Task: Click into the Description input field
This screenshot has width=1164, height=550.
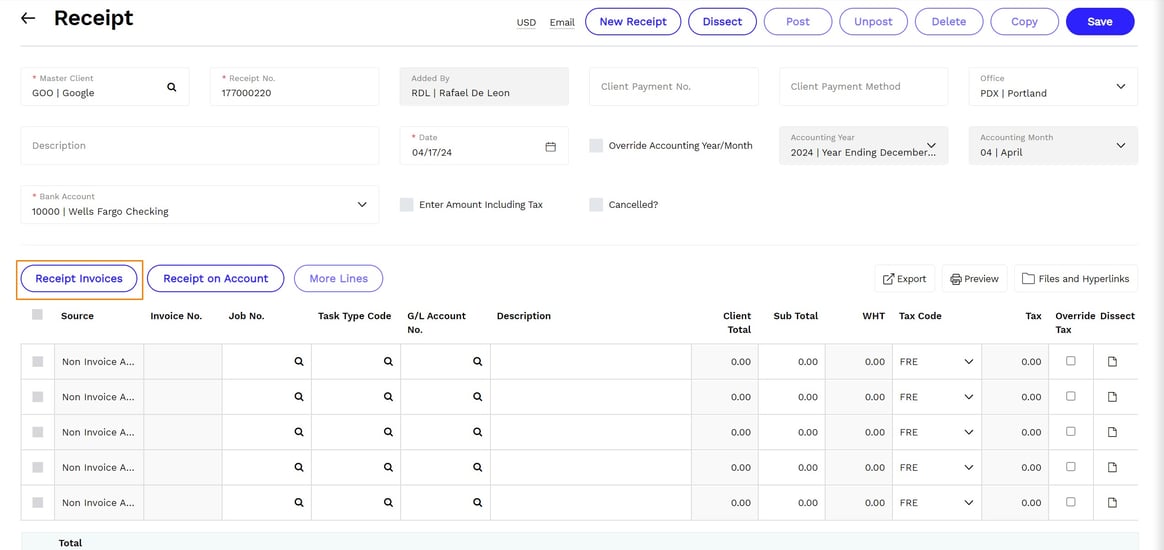Action: (x=200, y=146)
